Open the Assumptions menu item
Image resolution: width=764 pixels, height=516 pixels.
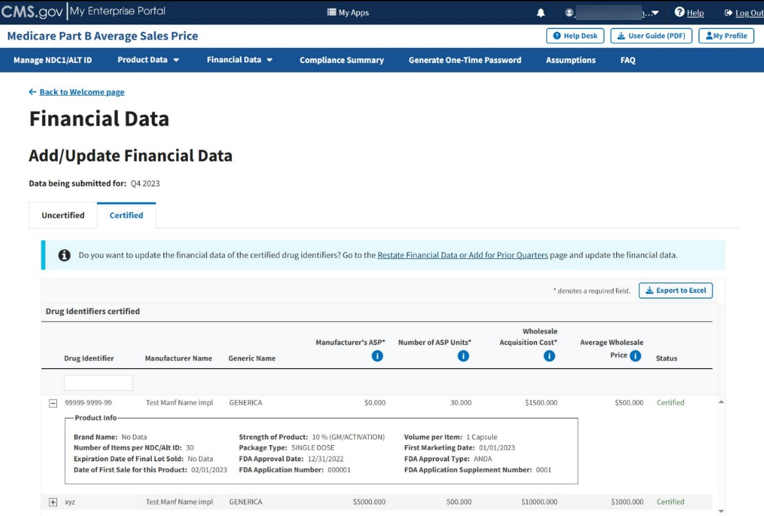click(571, 60)
